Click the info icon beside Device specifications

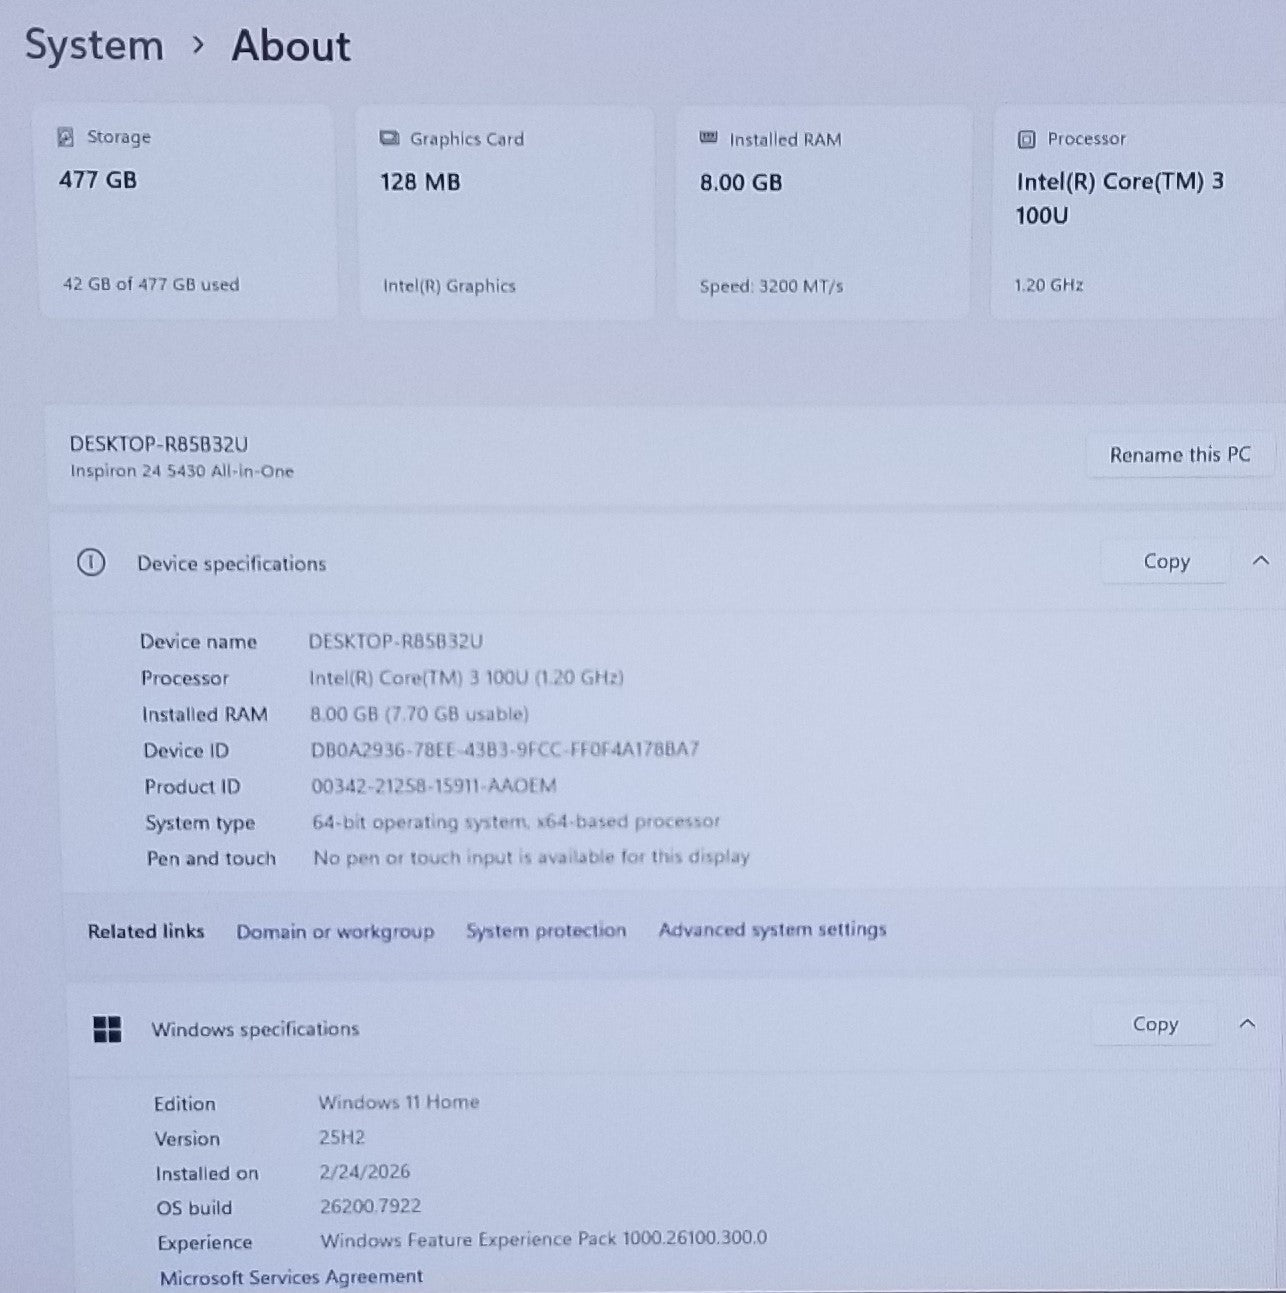[92, 563]
